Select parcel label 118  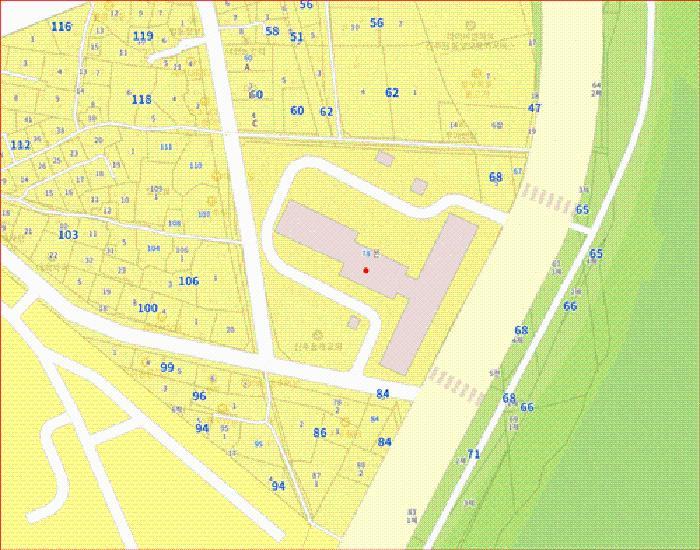click(141, 99)
